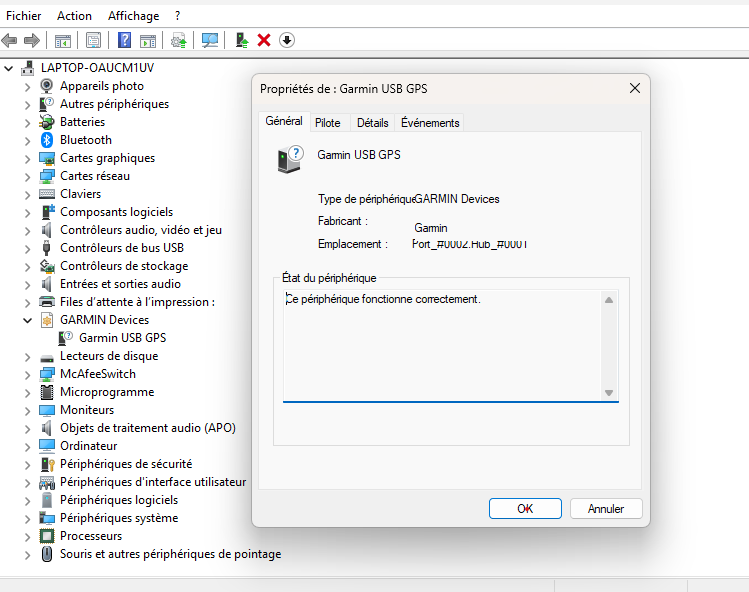Viewport: 749px width, 592px height.
Task: Open the Fichier menu
Action: [x=23, y=16]
